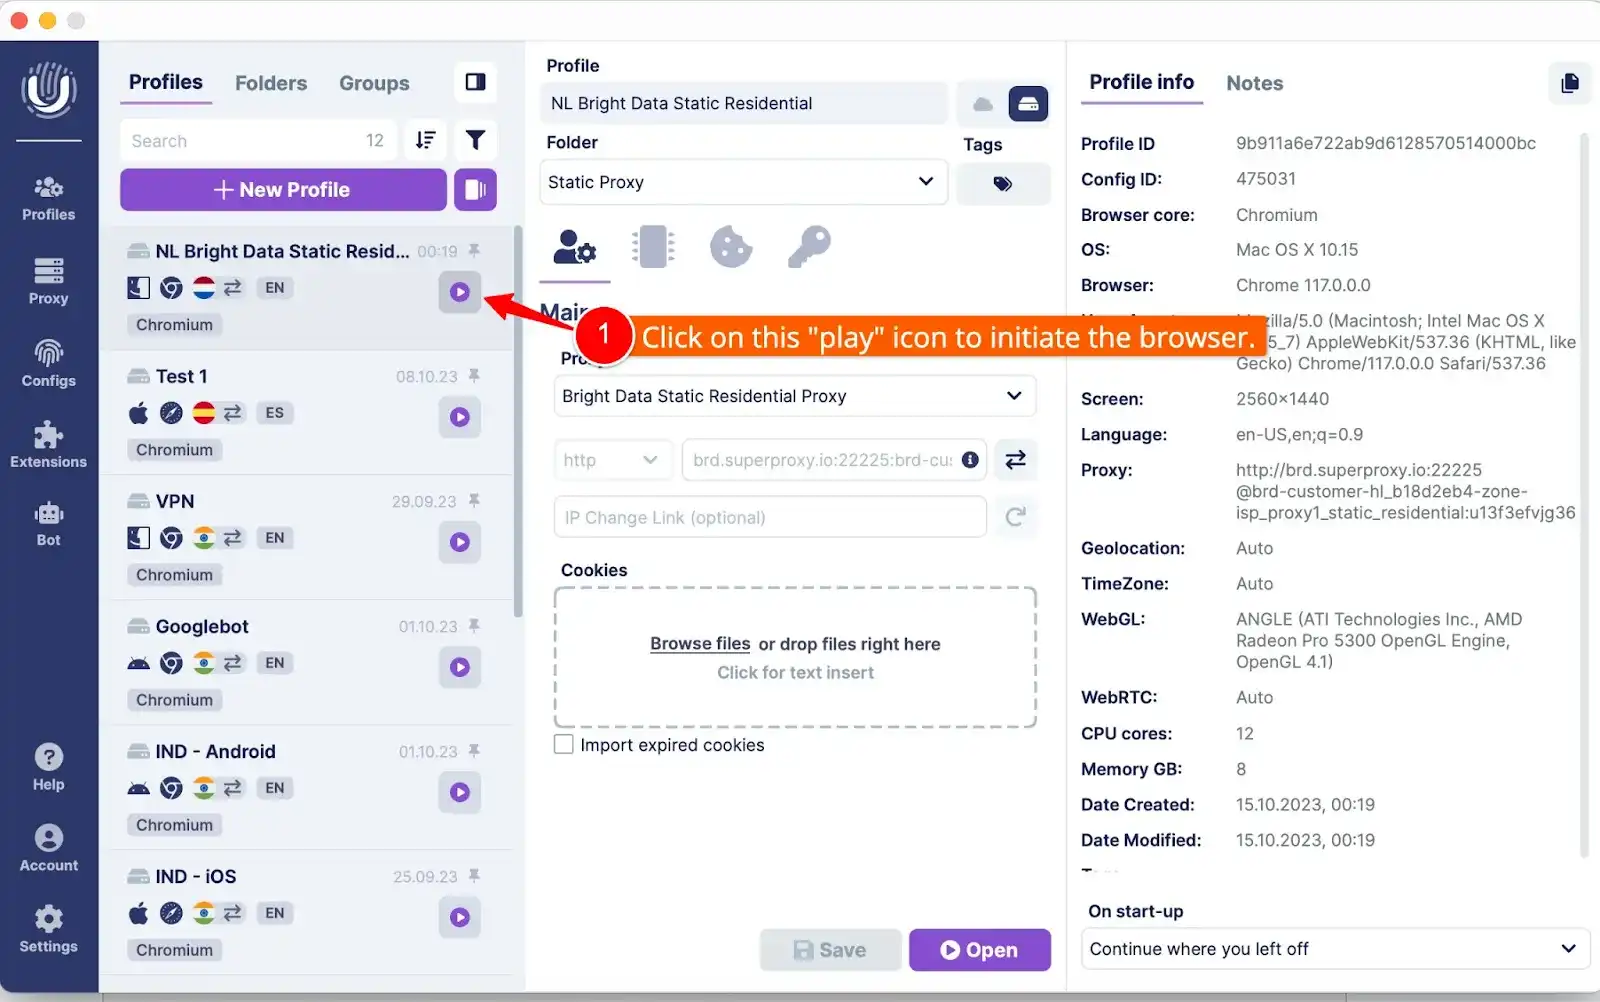Click the Profile ID value 9b911a6e...
Screen dimensions: 1600x1002
click(1385, 143)
